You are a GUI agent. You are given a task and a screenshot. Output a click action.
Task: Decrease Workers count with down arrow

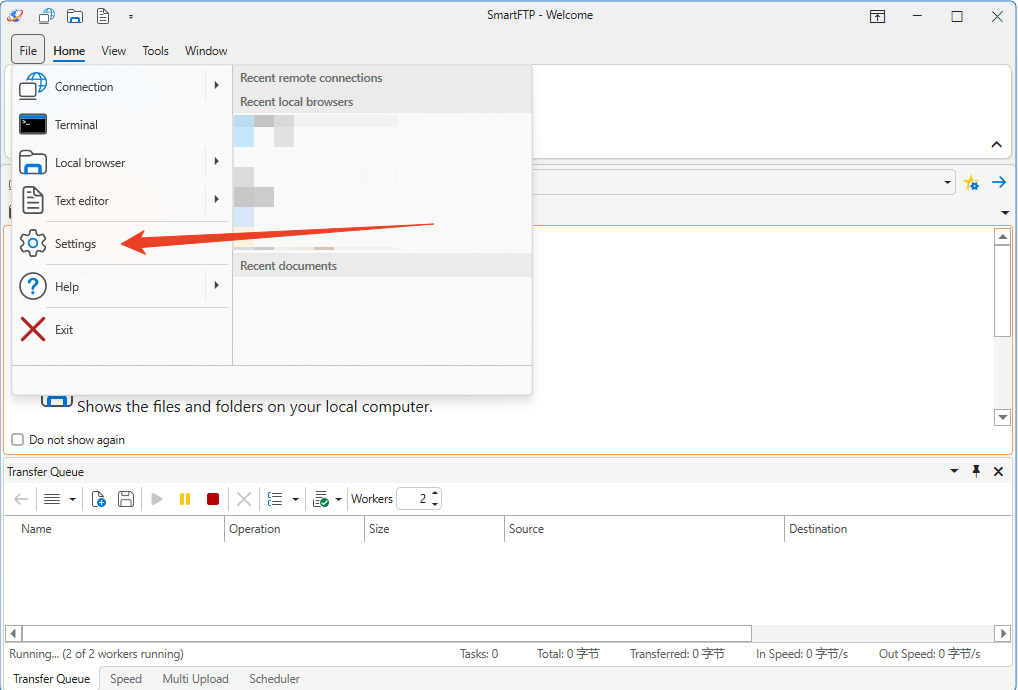pos(435,504)
